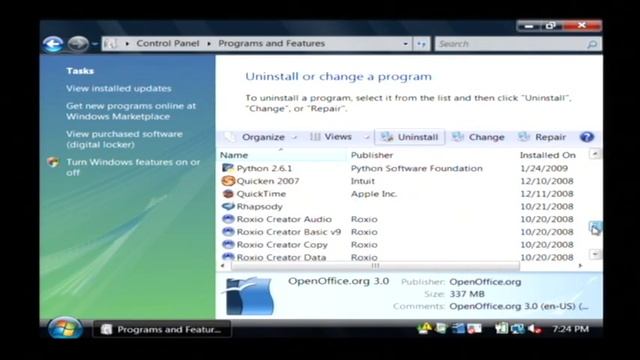Click the OpenOffice.org publisher value
Image resolution: width=640 pixels, height=360 pixels.
(x=485, y=282)
